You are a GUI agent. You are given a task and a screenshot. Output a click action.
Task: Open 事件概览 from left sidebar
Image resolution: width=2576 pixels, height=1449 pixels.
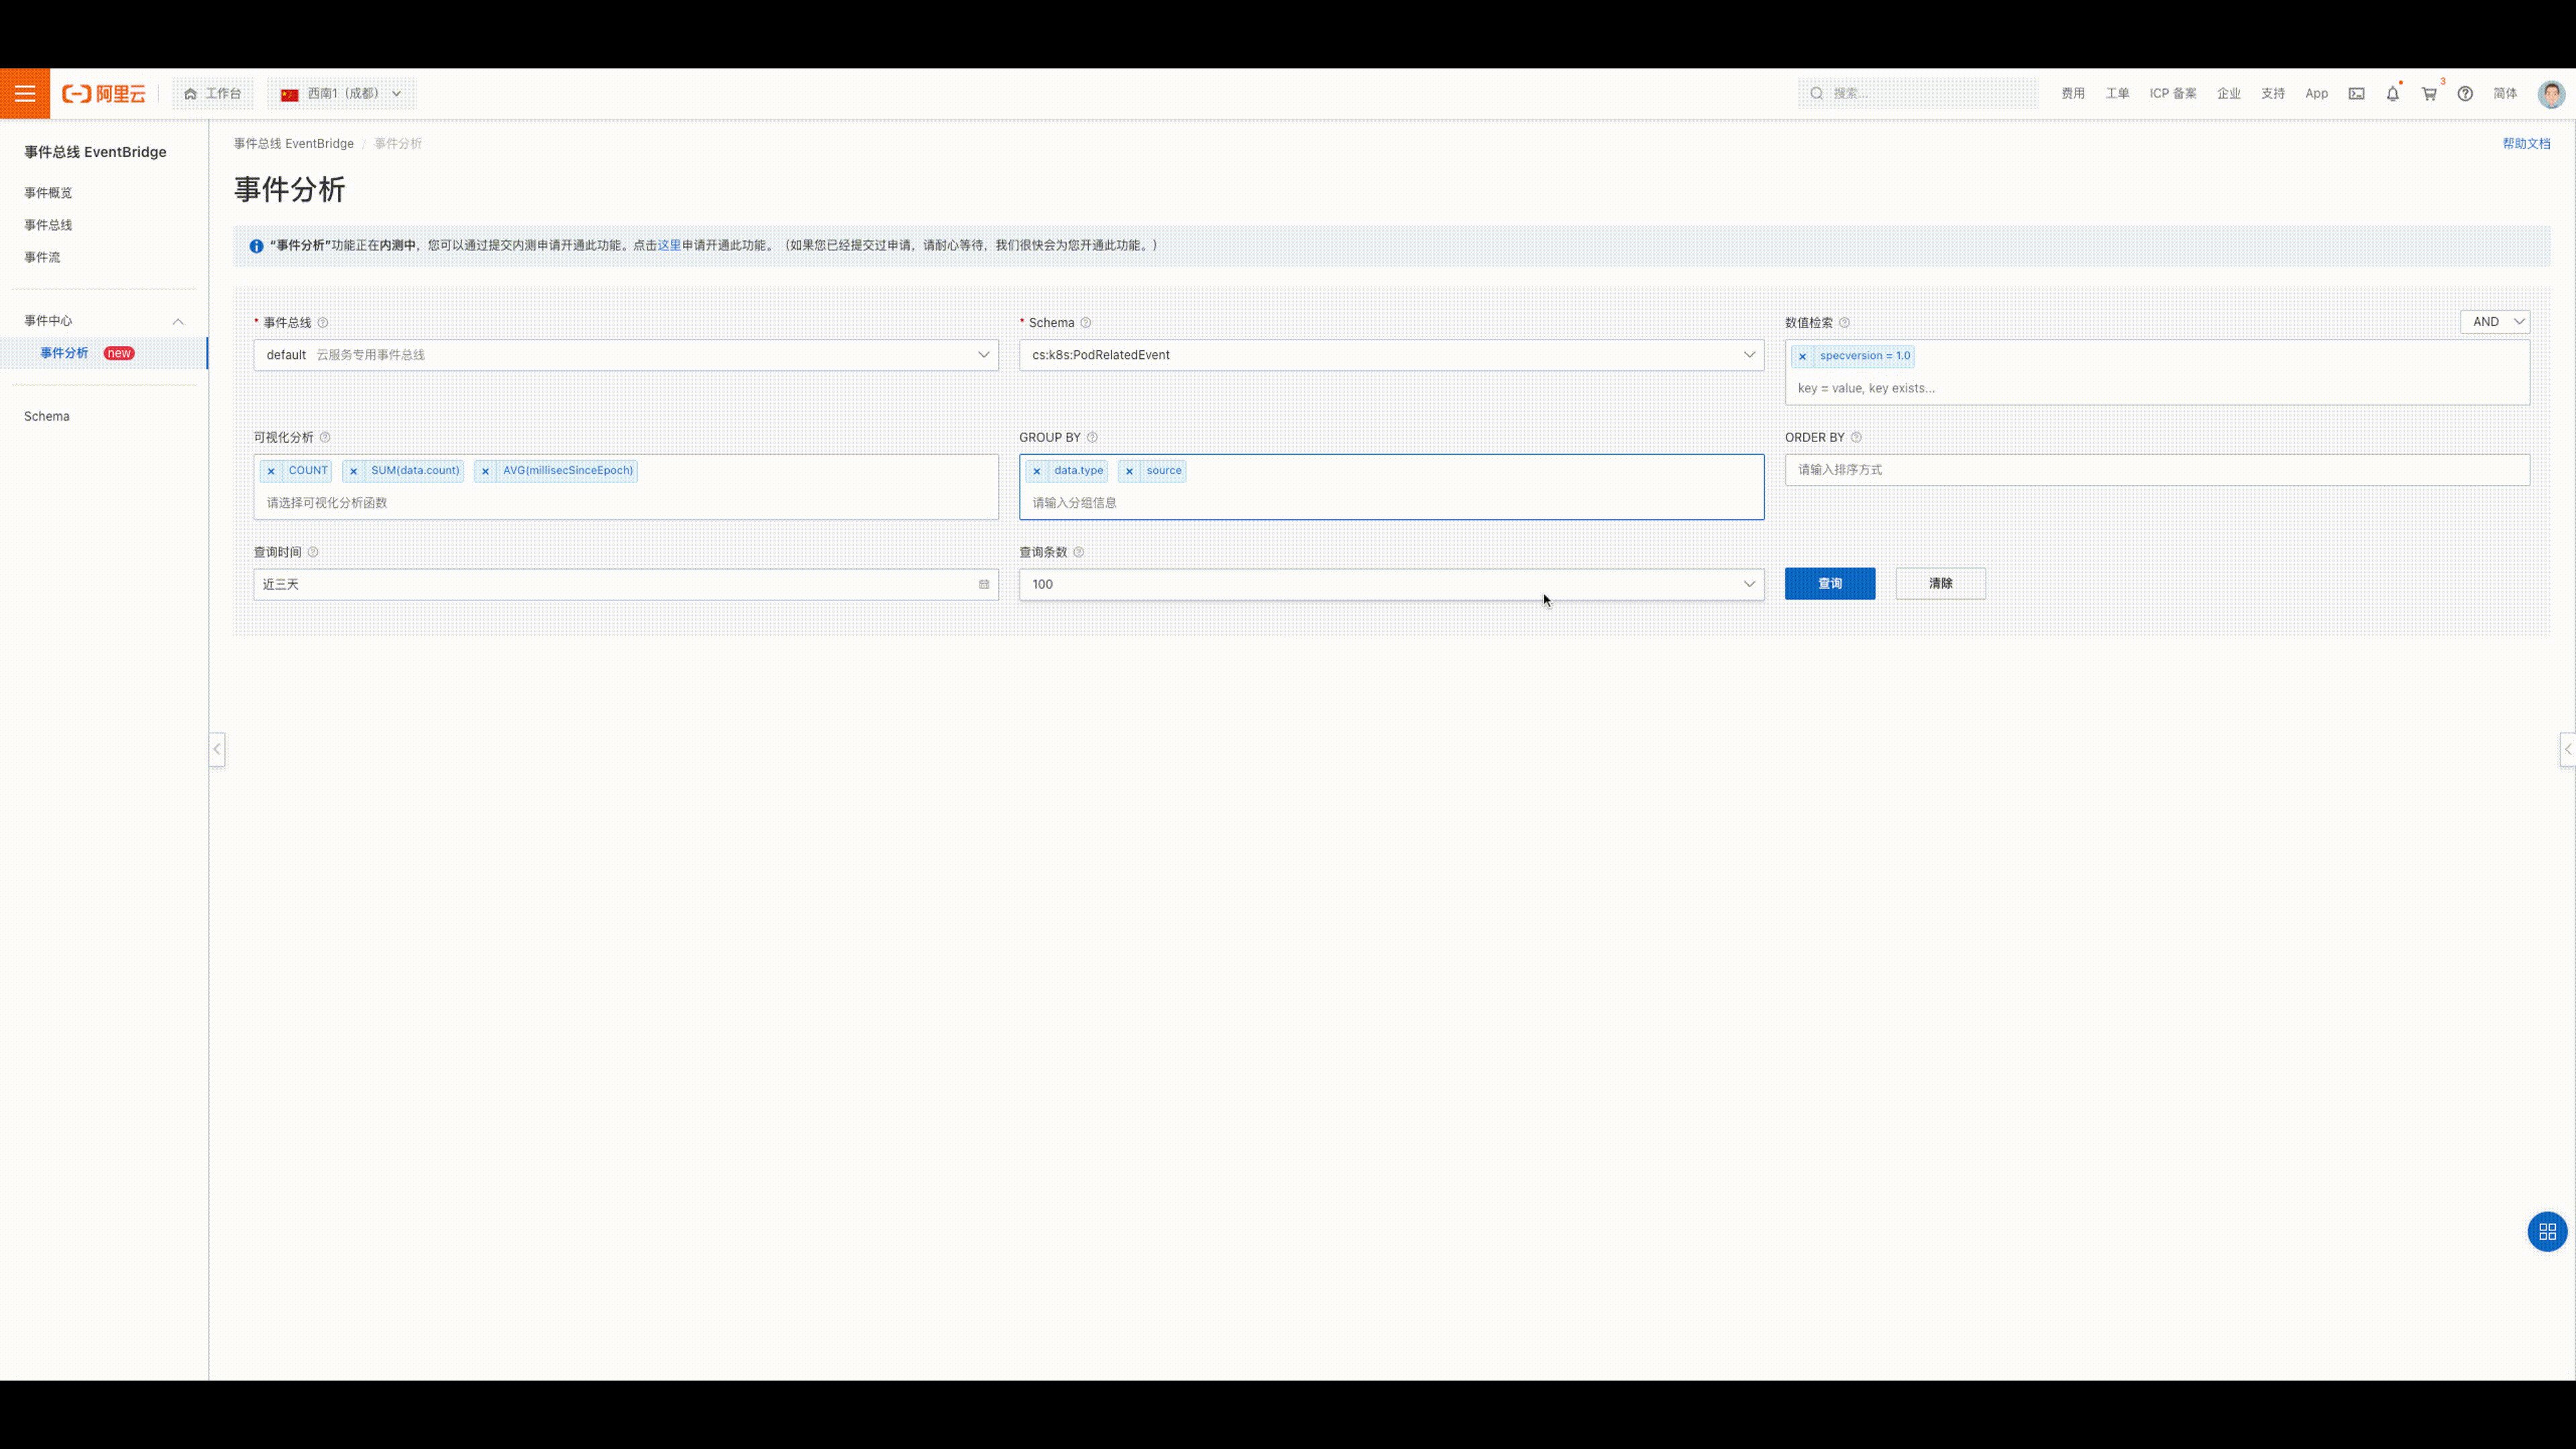pos(48,191)
